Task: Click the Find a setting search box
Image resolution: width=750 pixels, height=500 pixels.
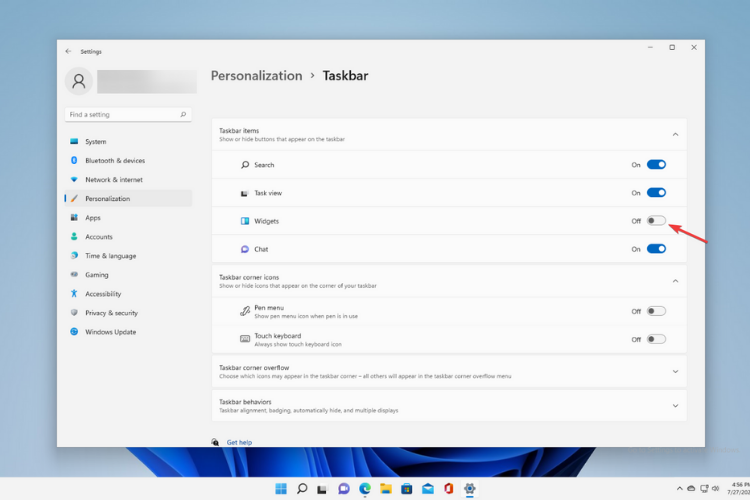Action: tap(122, 115)
